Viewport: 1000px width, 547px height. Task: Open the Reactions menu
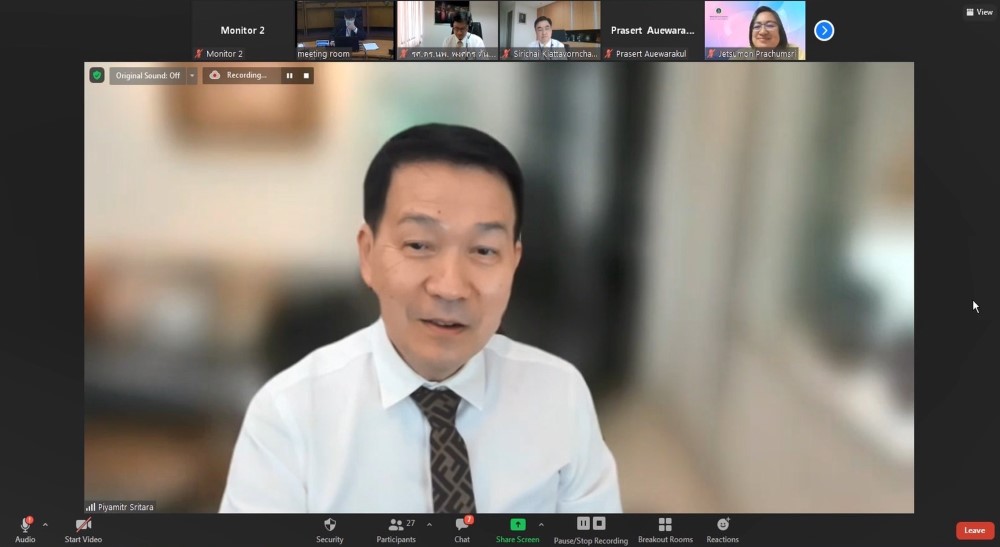(x=722, y=525)
